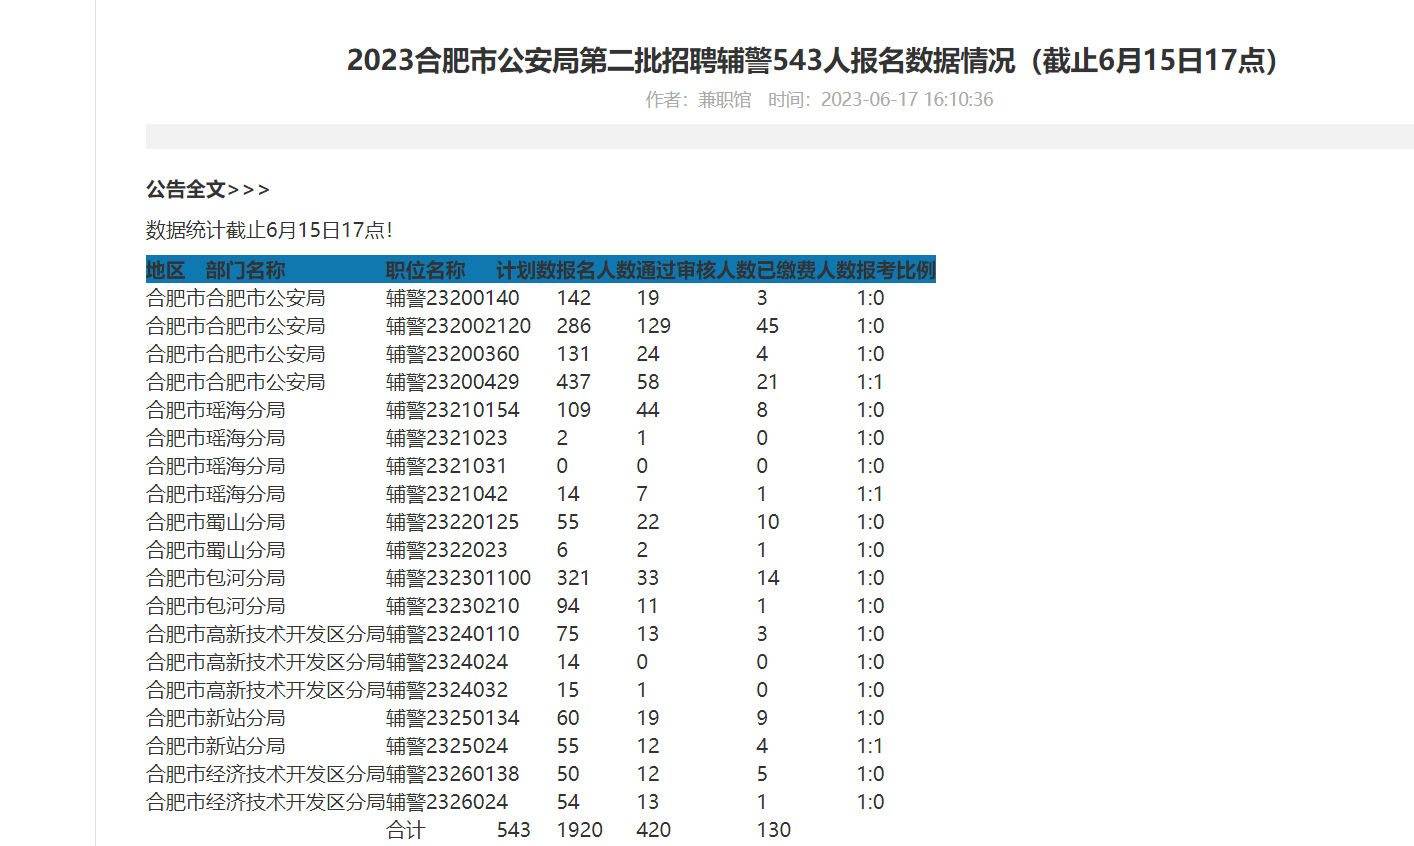Click approved count 129

coord(654,326)
